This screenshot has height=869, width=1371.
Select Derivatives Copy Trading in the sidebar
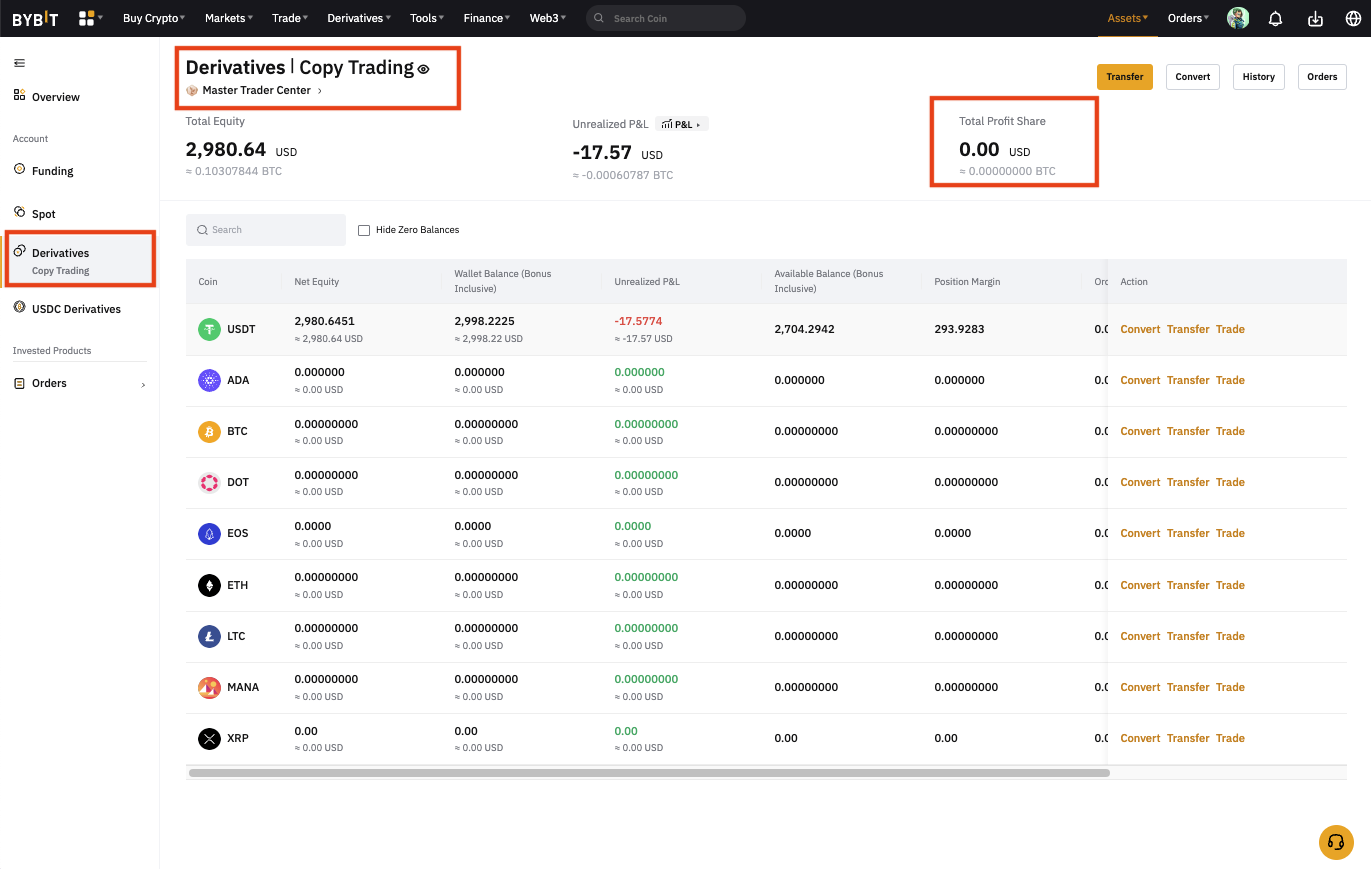(80, 260)
